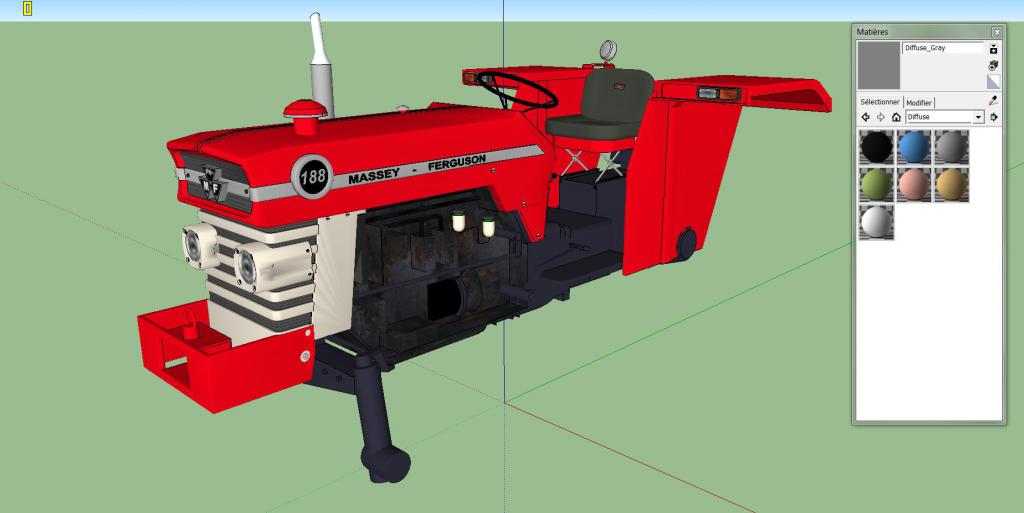Go forward with right arrow in Matières
This screenshot has height=513, width=1024.
coord(880,117)
